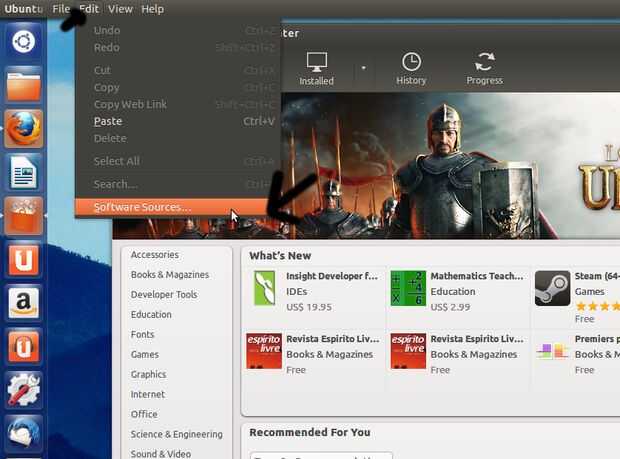
Task: Open the View menu
Action: tap(120, 9)
